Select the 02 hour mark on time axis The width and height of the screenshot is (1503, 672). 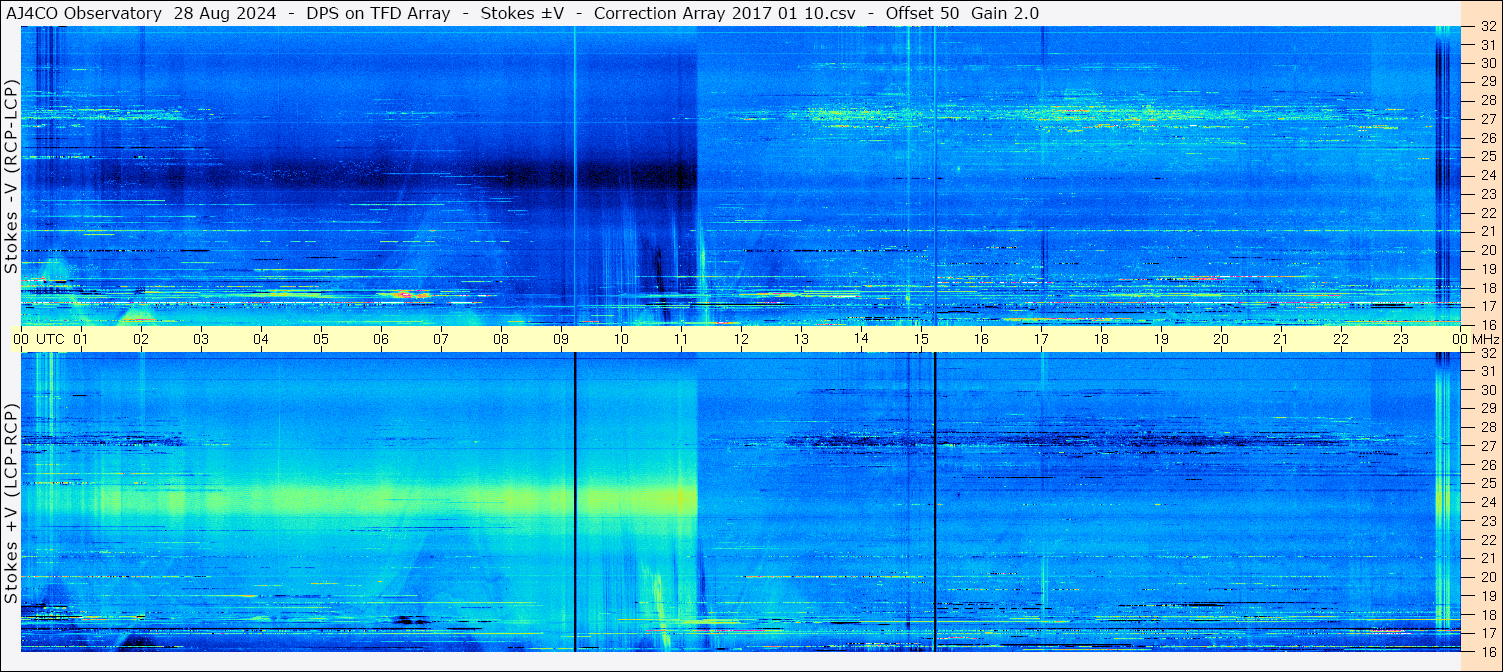[x=141, y=339]
